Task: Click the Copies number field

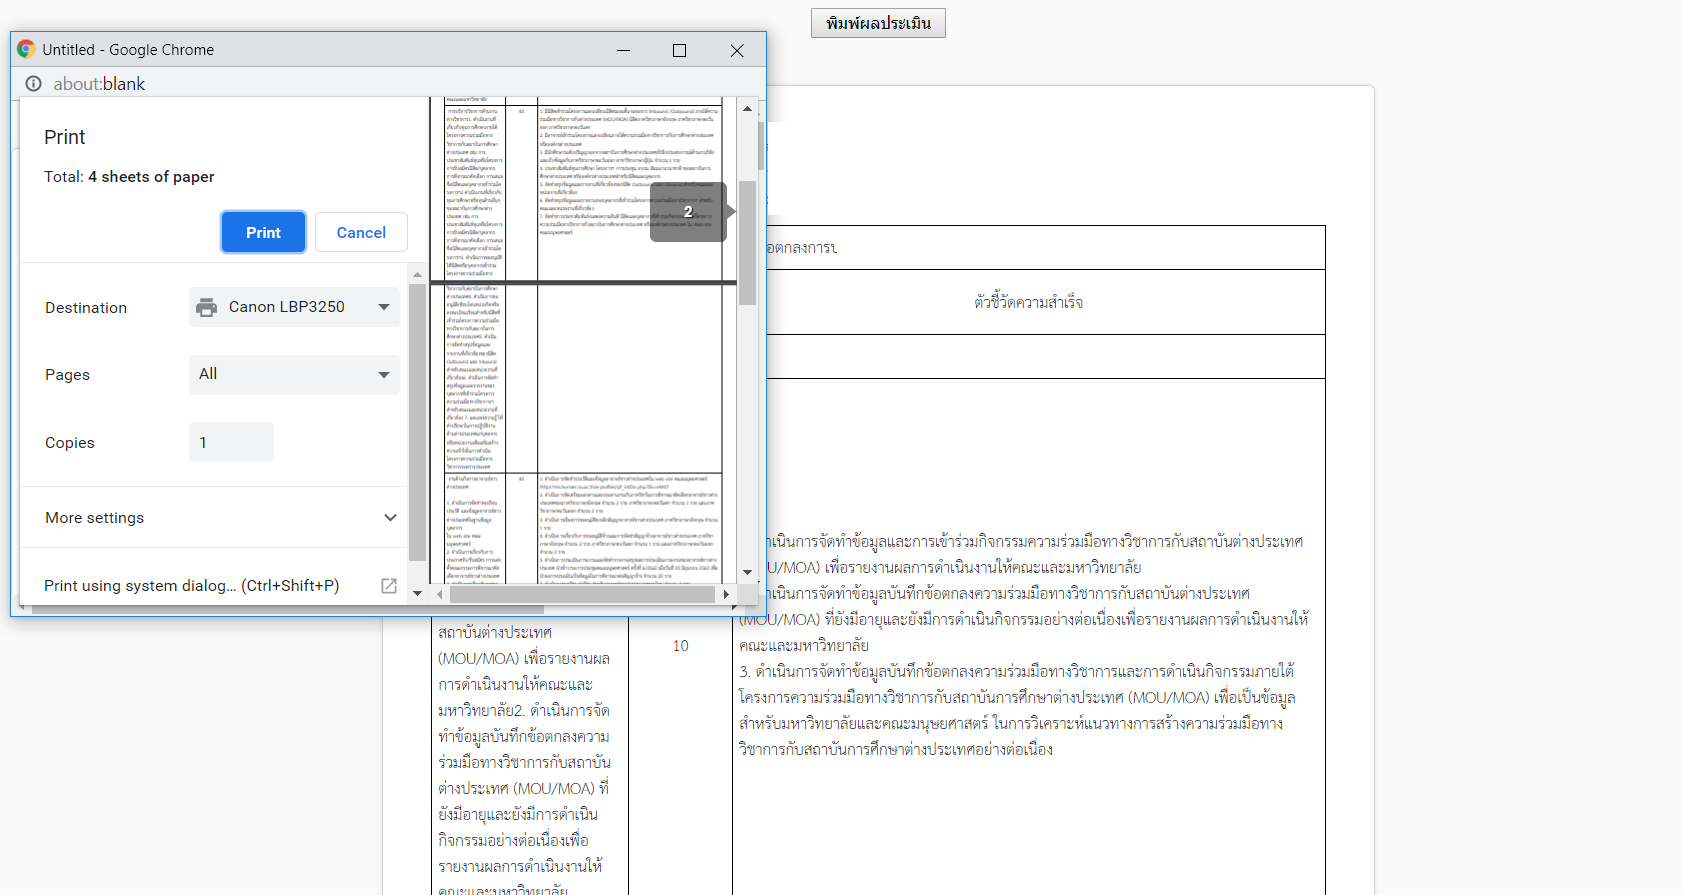Action: coord(231,442)
